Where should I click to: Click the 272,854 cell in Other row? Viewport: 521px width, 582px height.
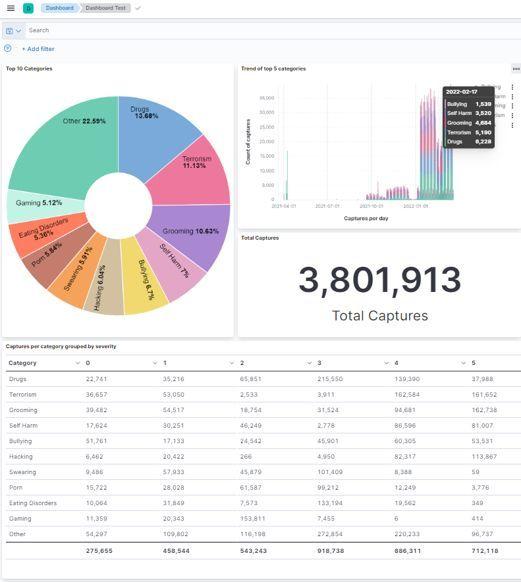pos(330,534)
